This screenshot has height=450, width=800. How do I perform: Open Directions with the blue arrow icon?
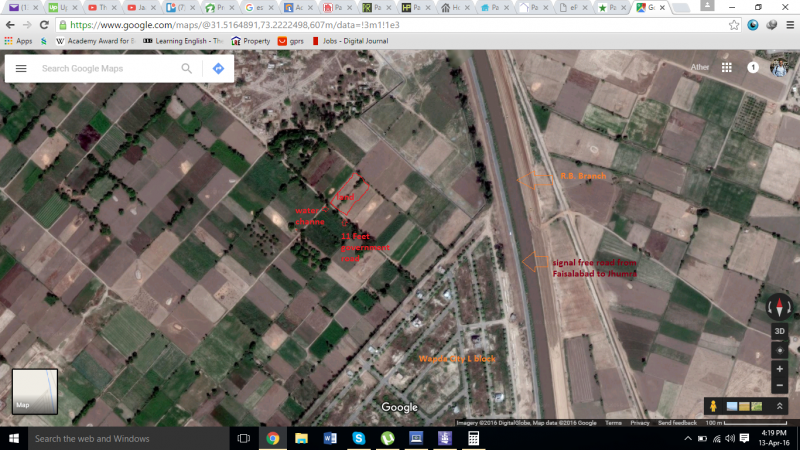click(218, 68)
